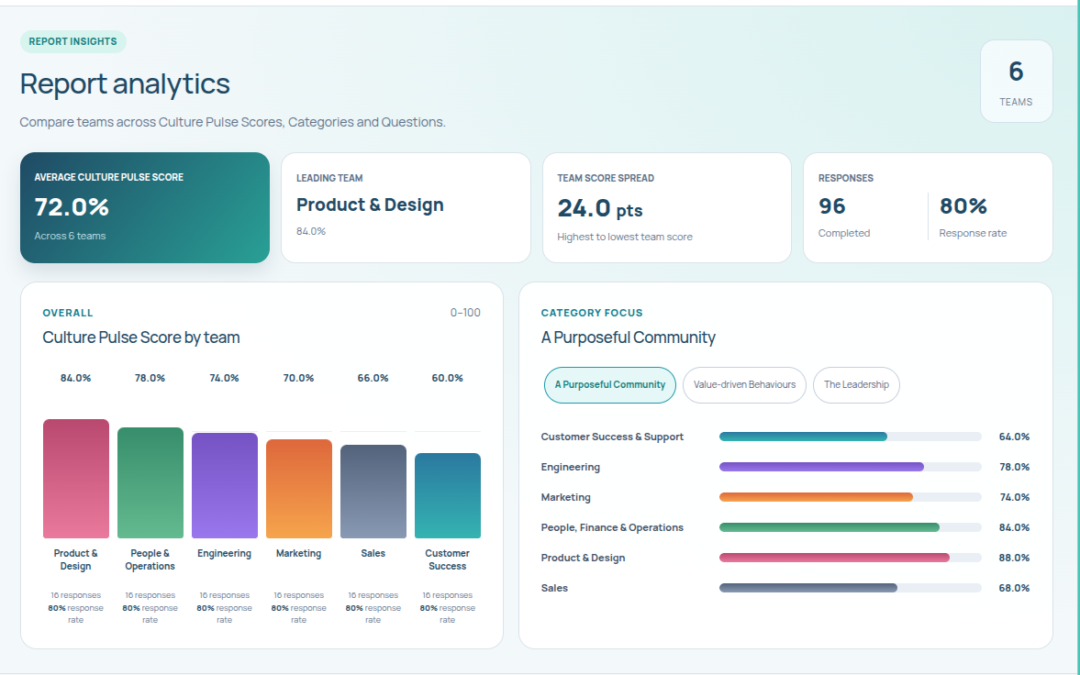The width and height of the screenshot is (1080, 675).
Task: Select the Engineering purple bar
Action: [x=225, y=486]
